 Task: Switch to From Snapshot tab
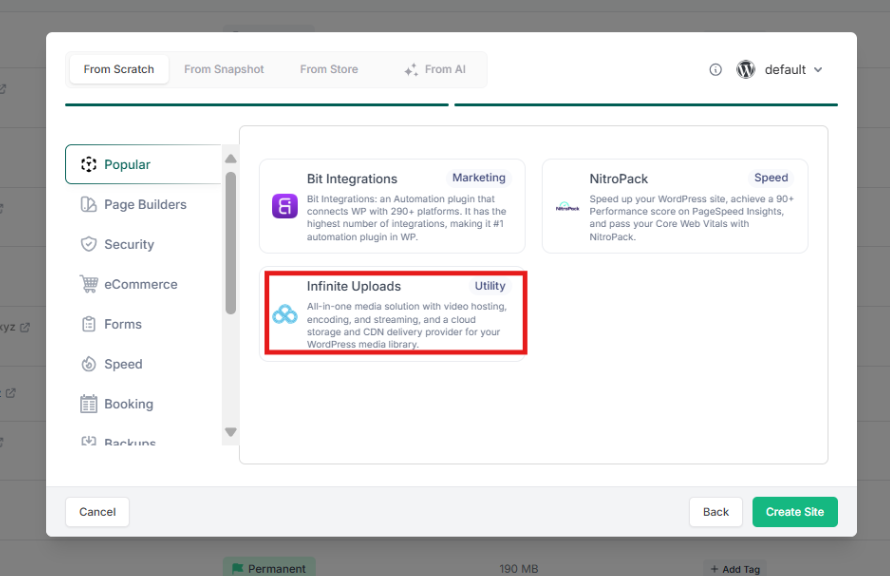click(x=224, y=69)
